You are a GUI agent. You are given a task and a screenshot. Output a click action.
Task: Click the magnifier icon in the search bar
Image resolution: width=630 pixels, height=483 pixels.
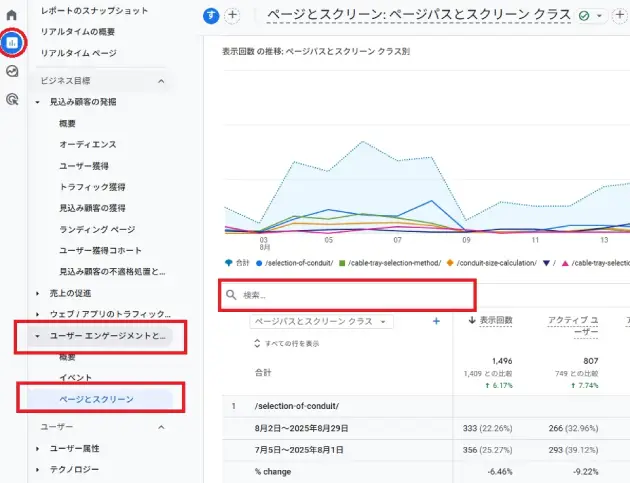231,295
